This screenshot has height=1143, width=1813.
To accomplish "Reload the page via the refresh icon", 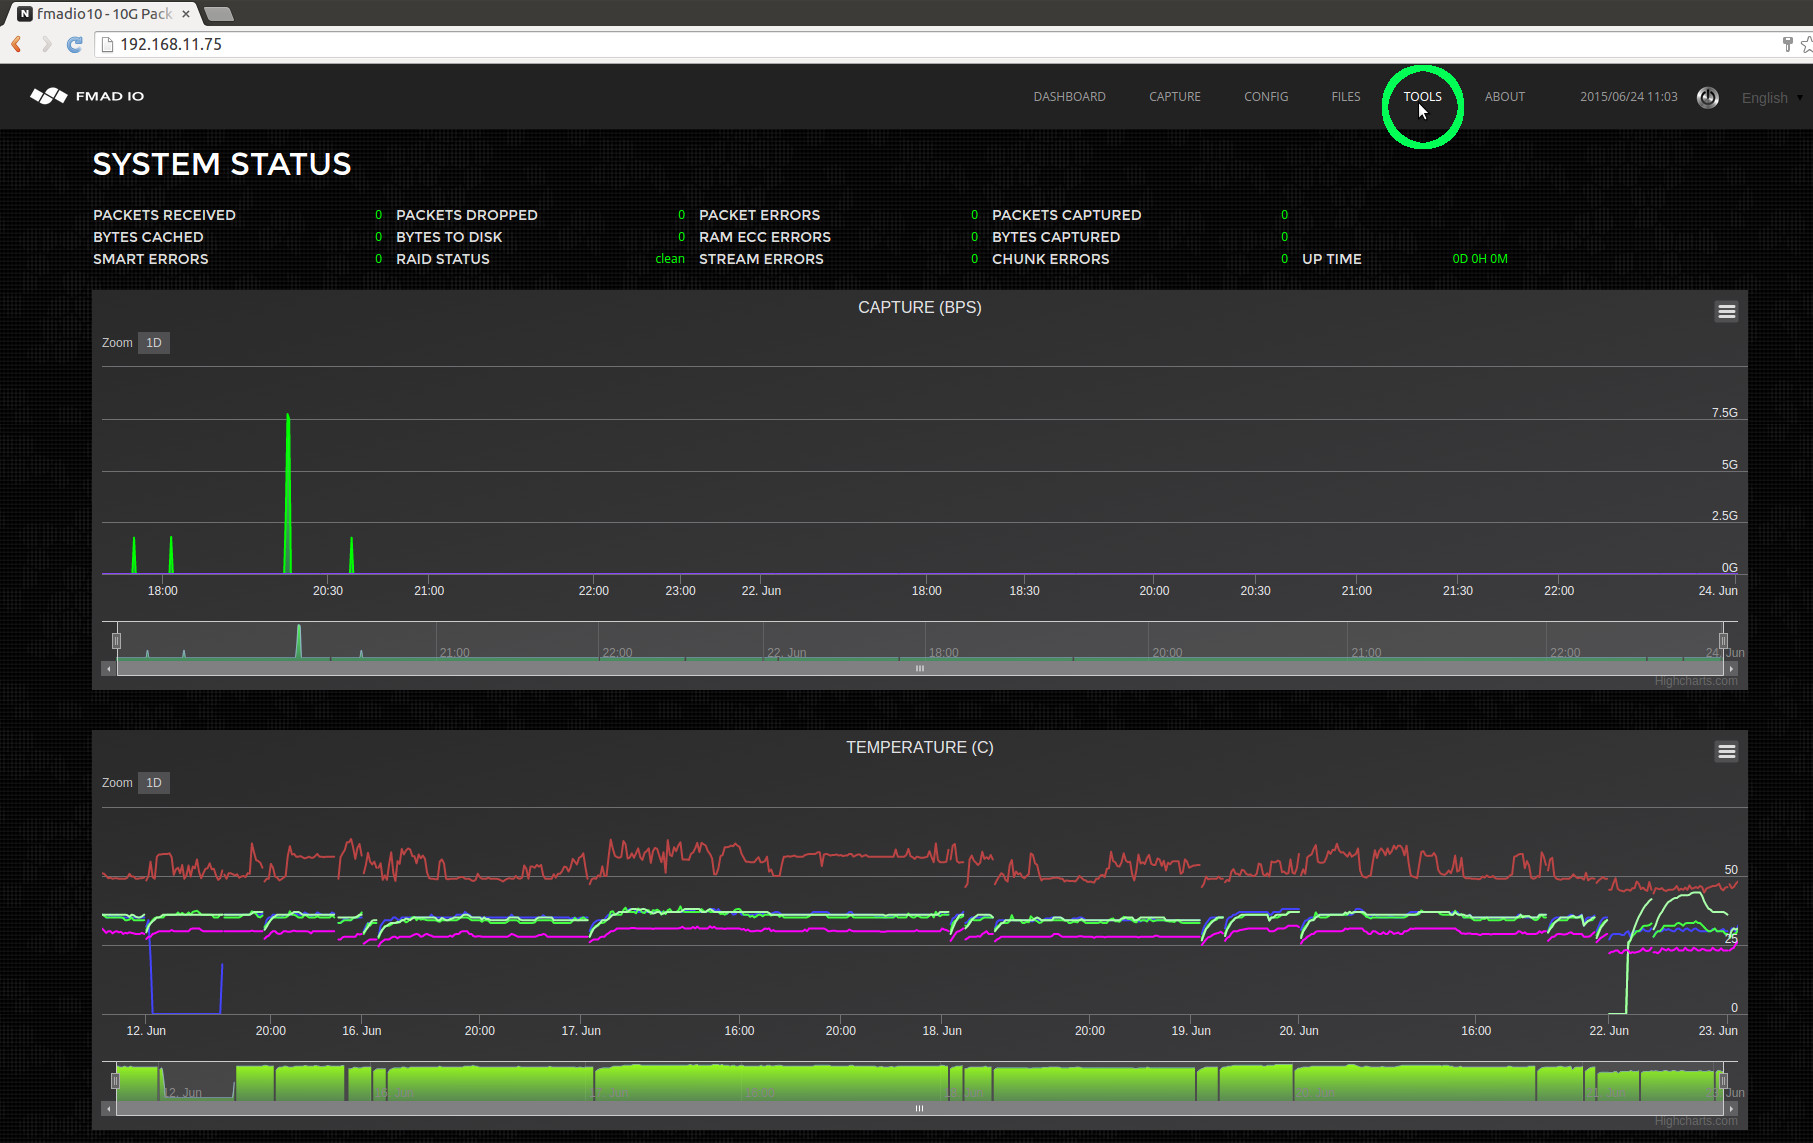I will [x=74, y=44].
